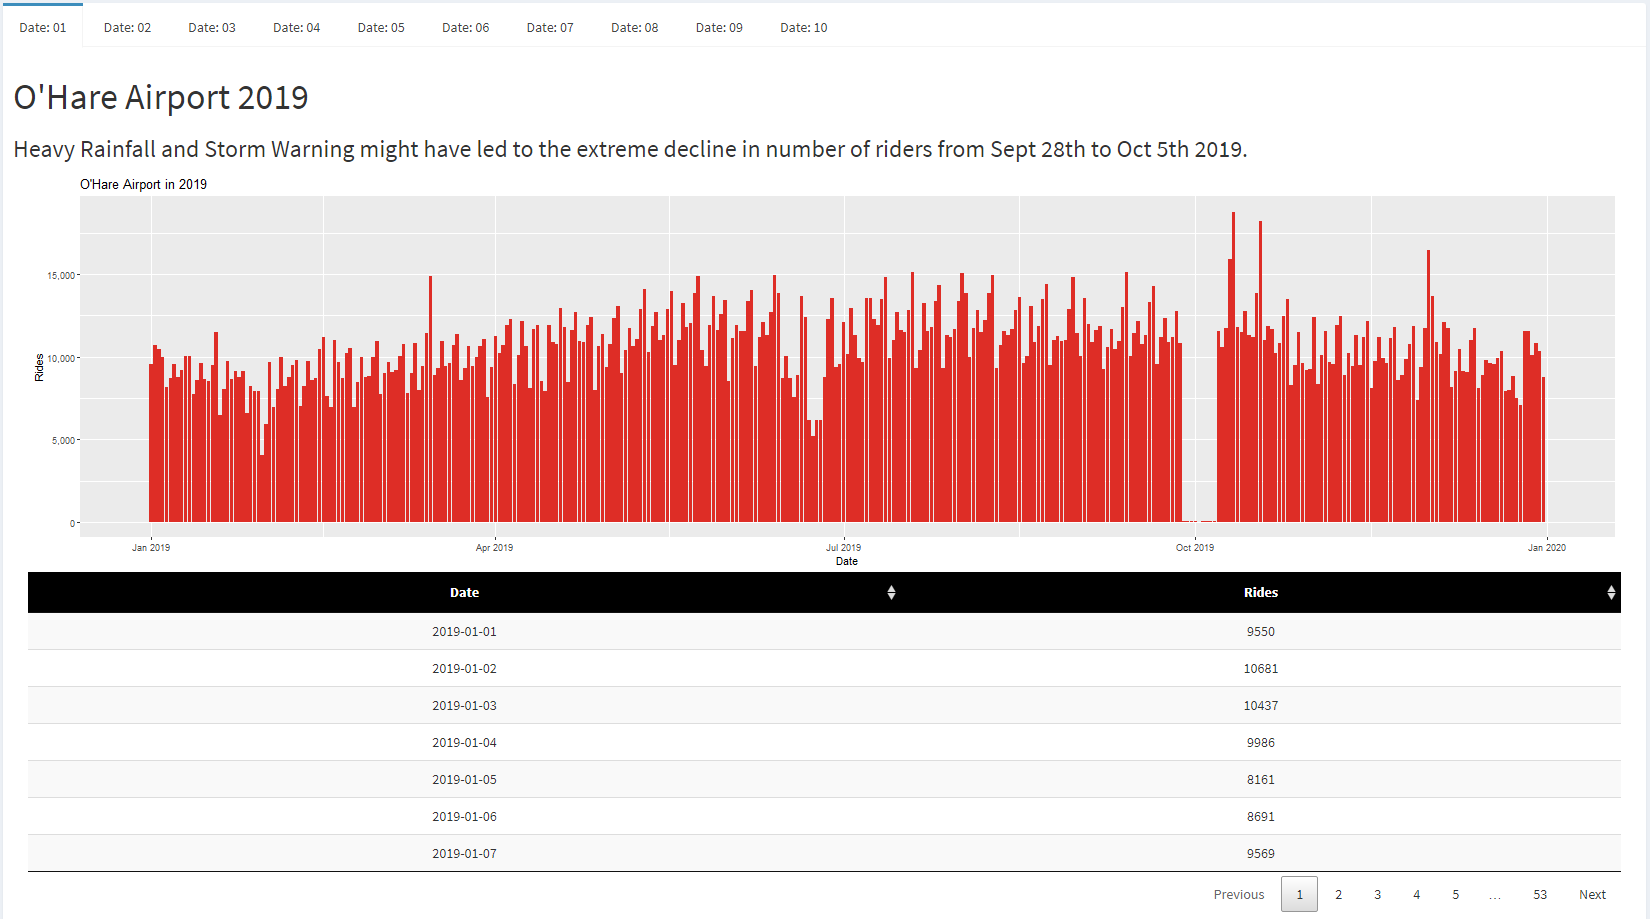Click the rides value 9550
The image size is (1650, 919).
click(1261, 632)
